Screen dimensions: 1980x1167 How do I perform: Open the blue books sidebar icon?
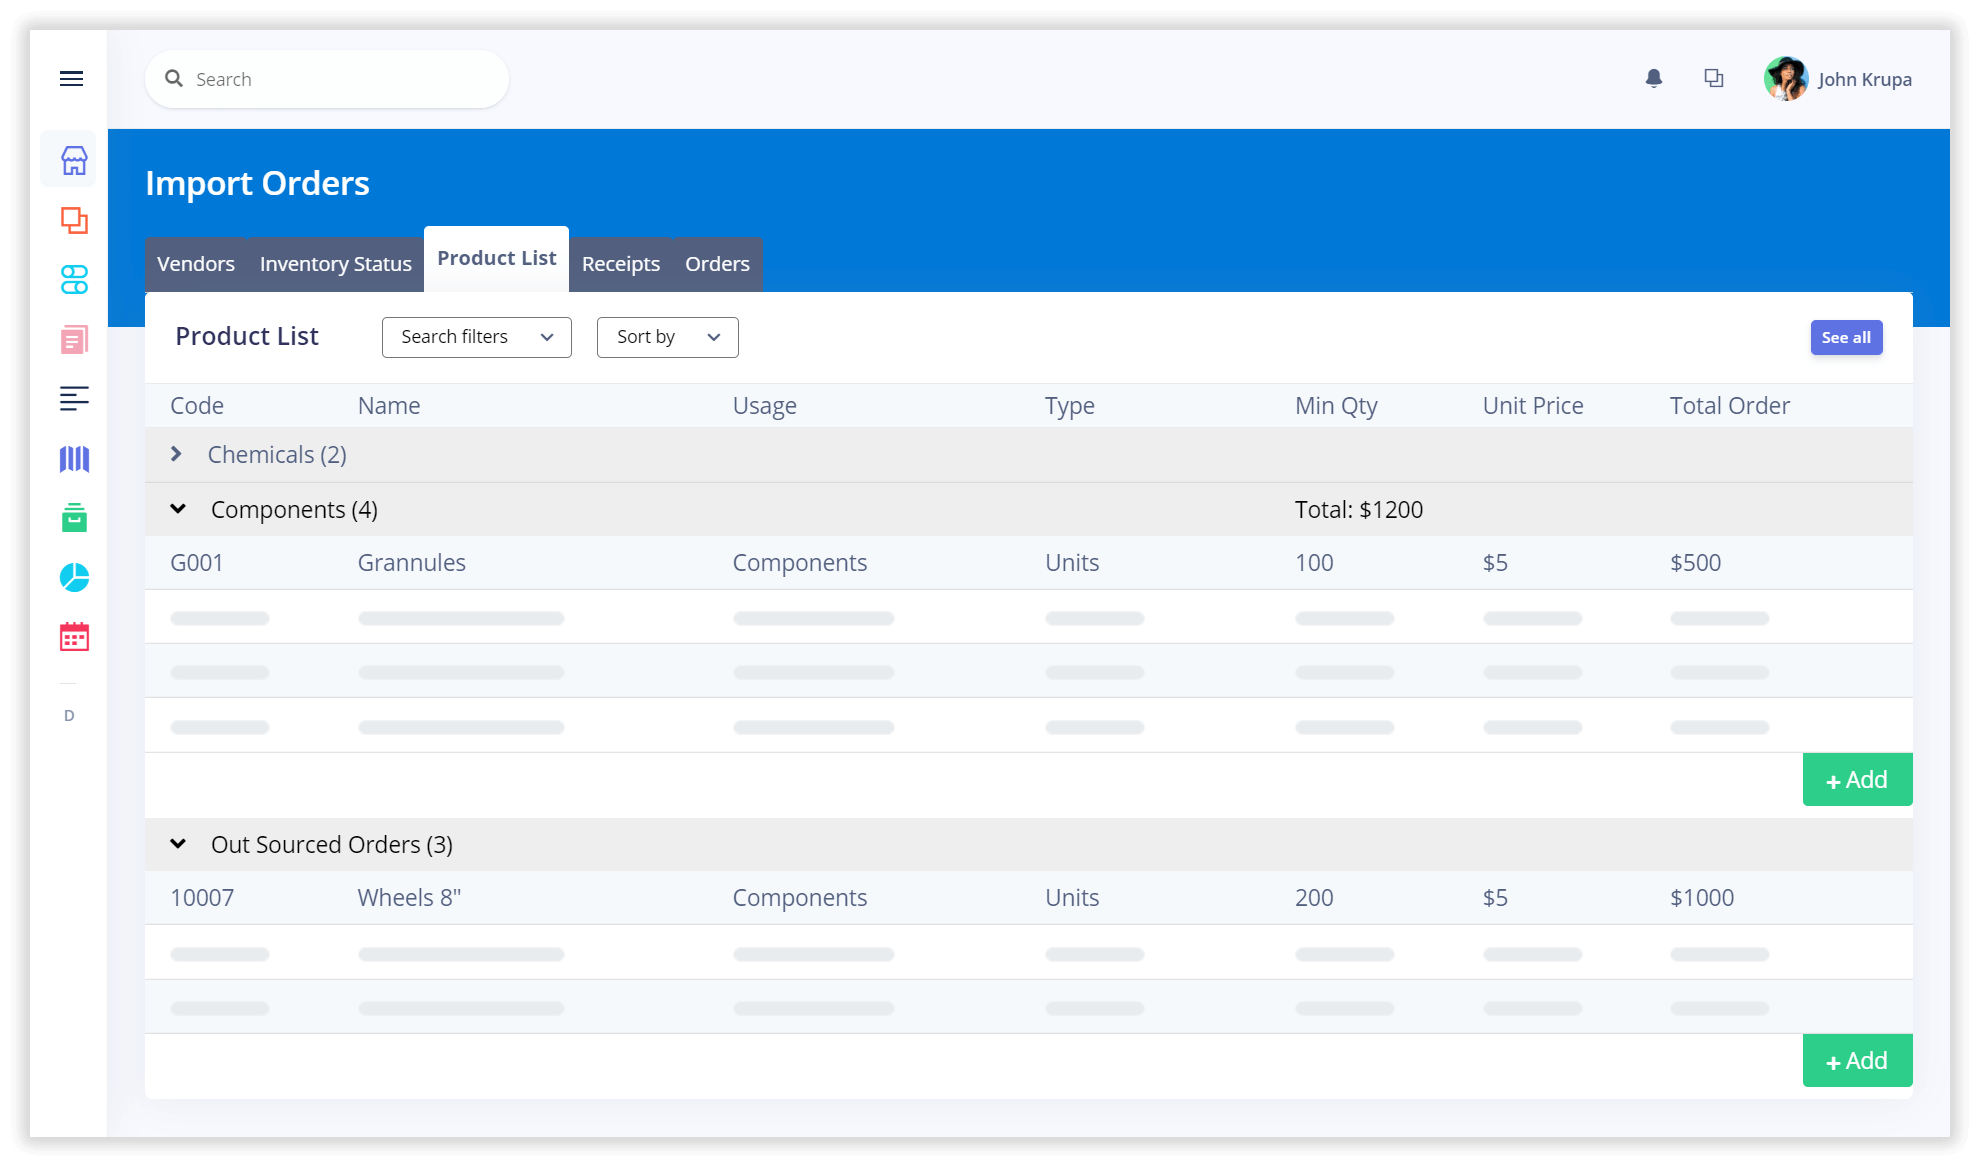[74, 459]
